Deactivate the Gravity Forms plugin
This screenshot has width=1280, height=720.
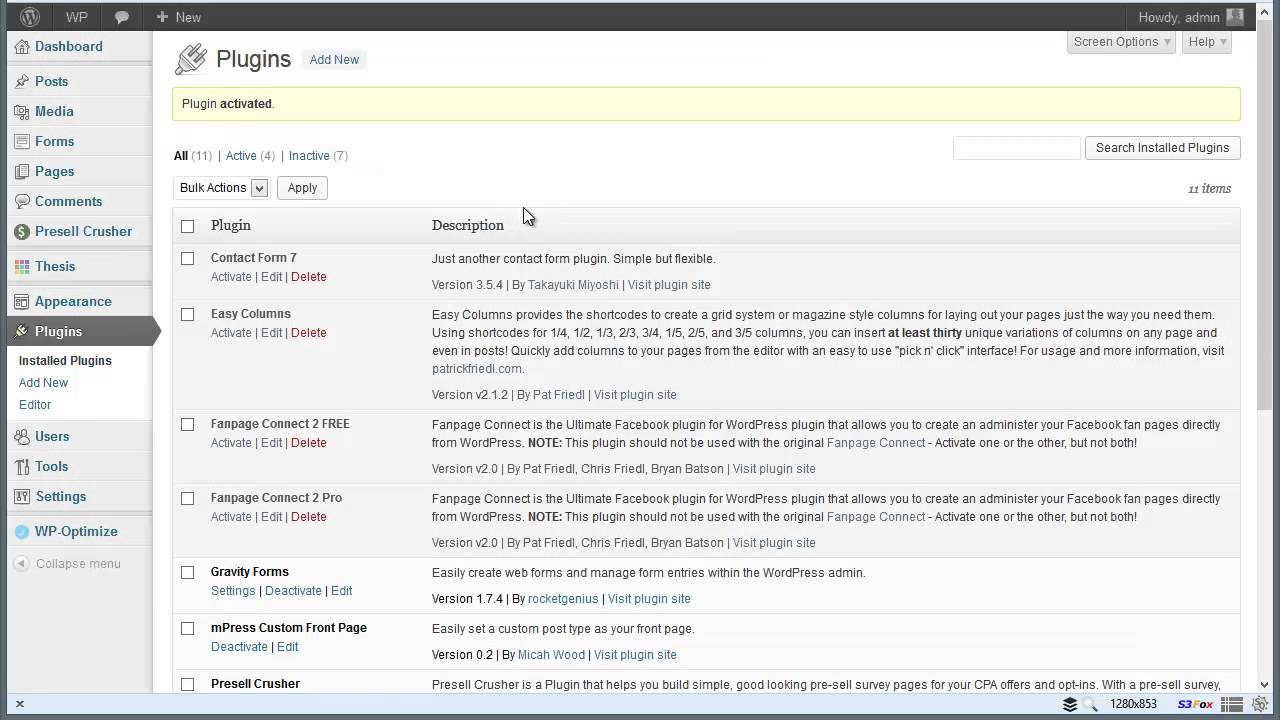click(293, 591)
